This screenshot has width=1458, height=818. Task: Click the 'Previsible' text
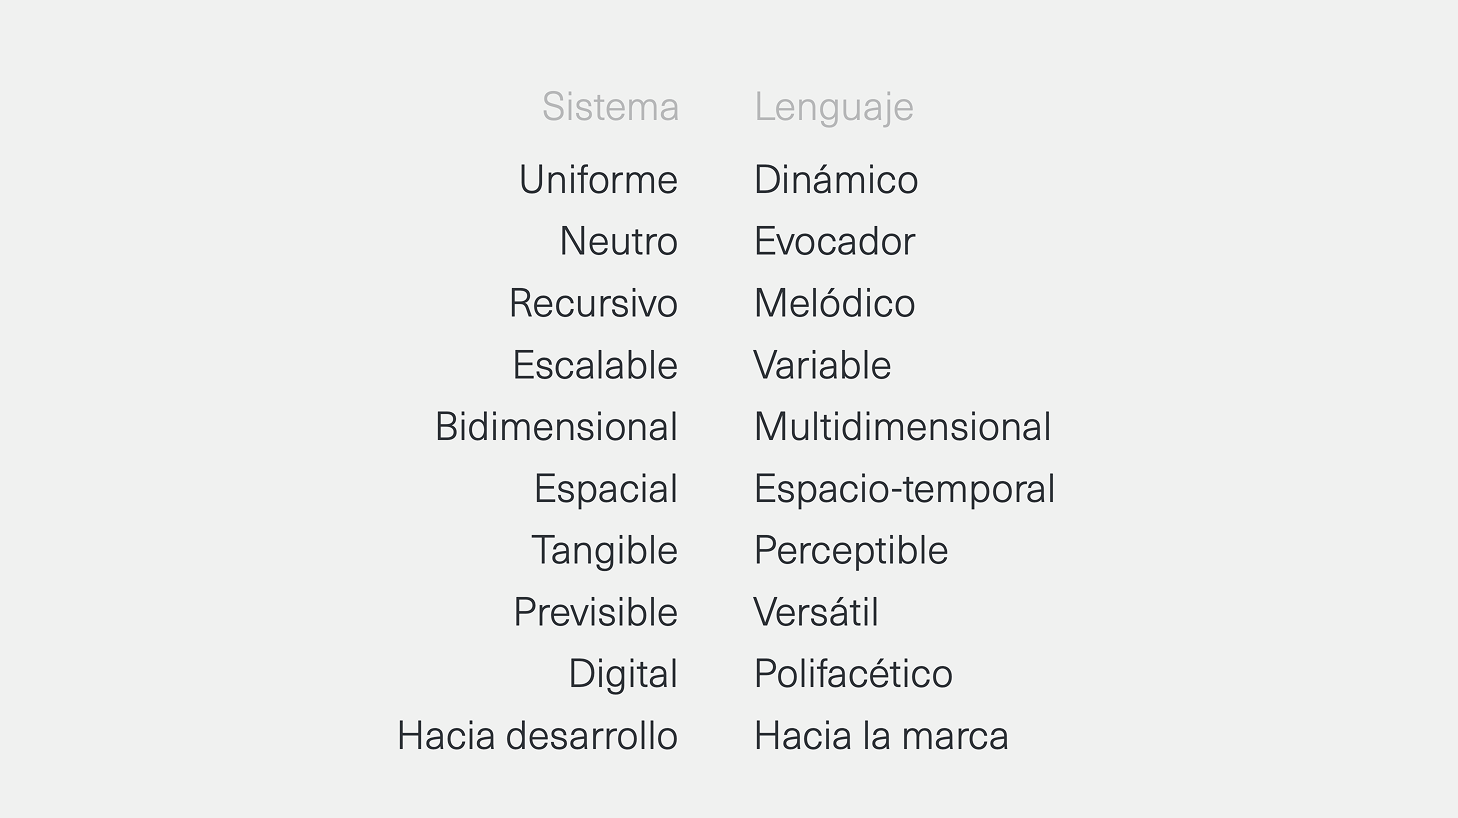(x=595, y=613)
